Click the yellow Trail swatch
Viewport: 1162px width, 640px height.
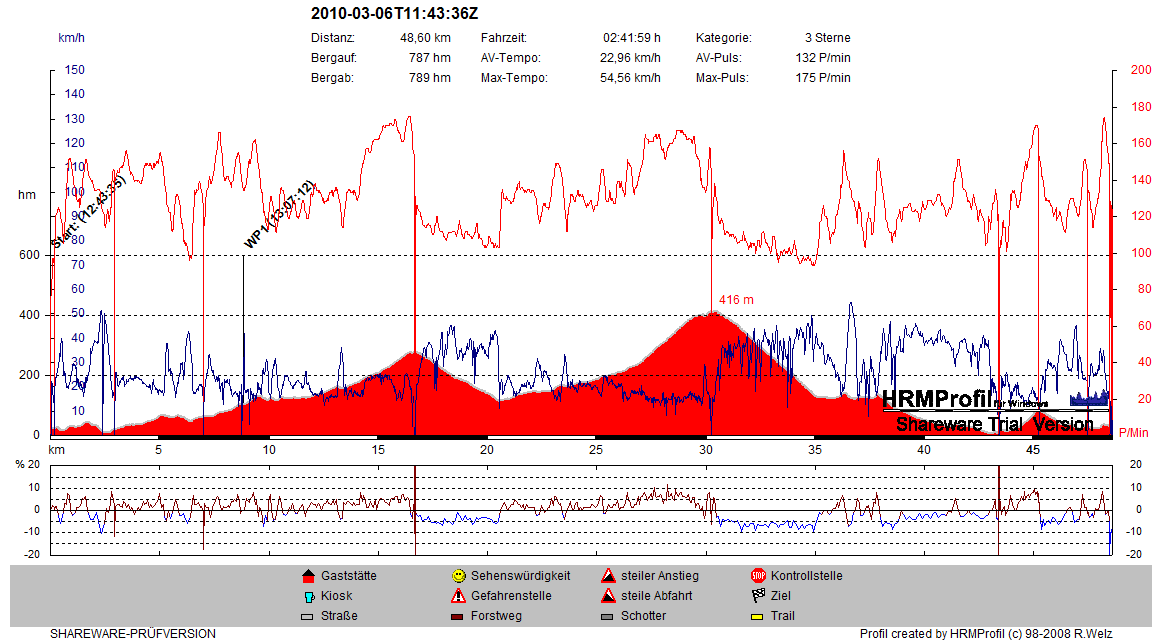click(x=758, y=616)
